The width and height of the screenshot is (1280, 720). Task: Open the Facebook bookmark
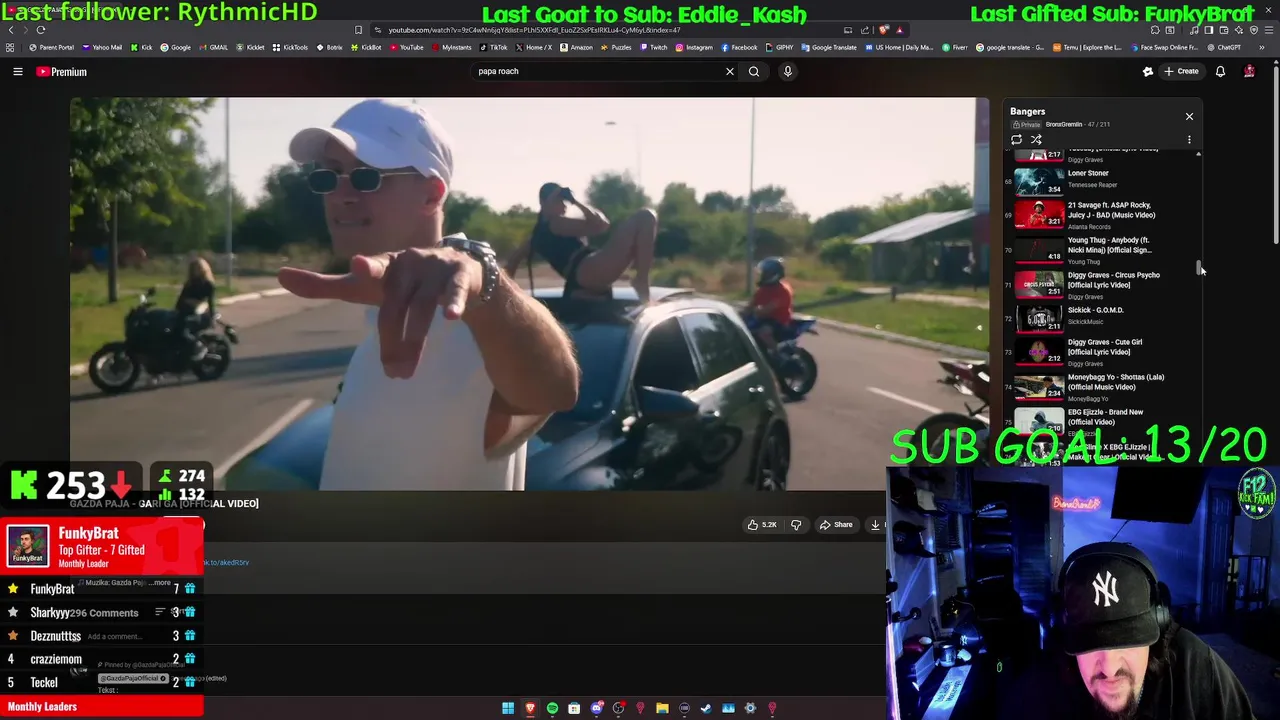pos(740,47)
